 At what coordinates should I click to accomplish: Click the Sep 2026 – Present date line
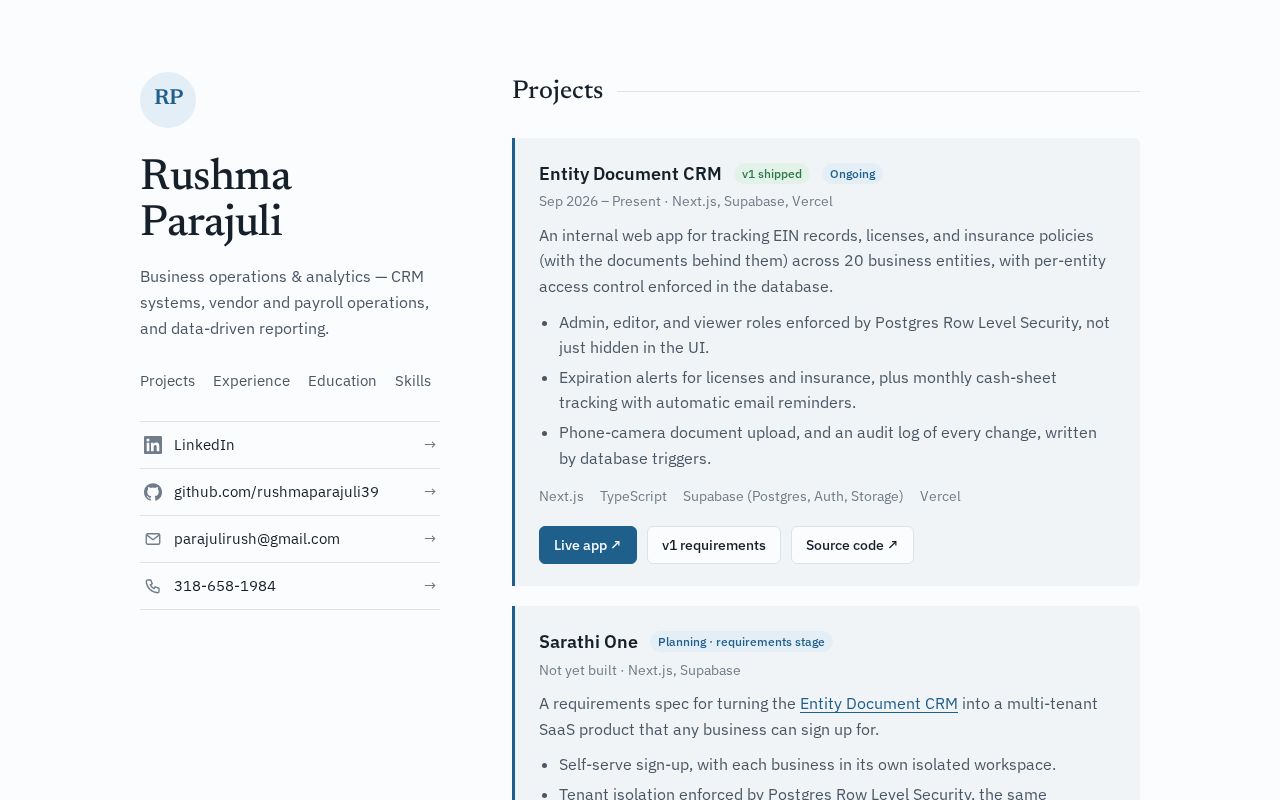(686, 201)
